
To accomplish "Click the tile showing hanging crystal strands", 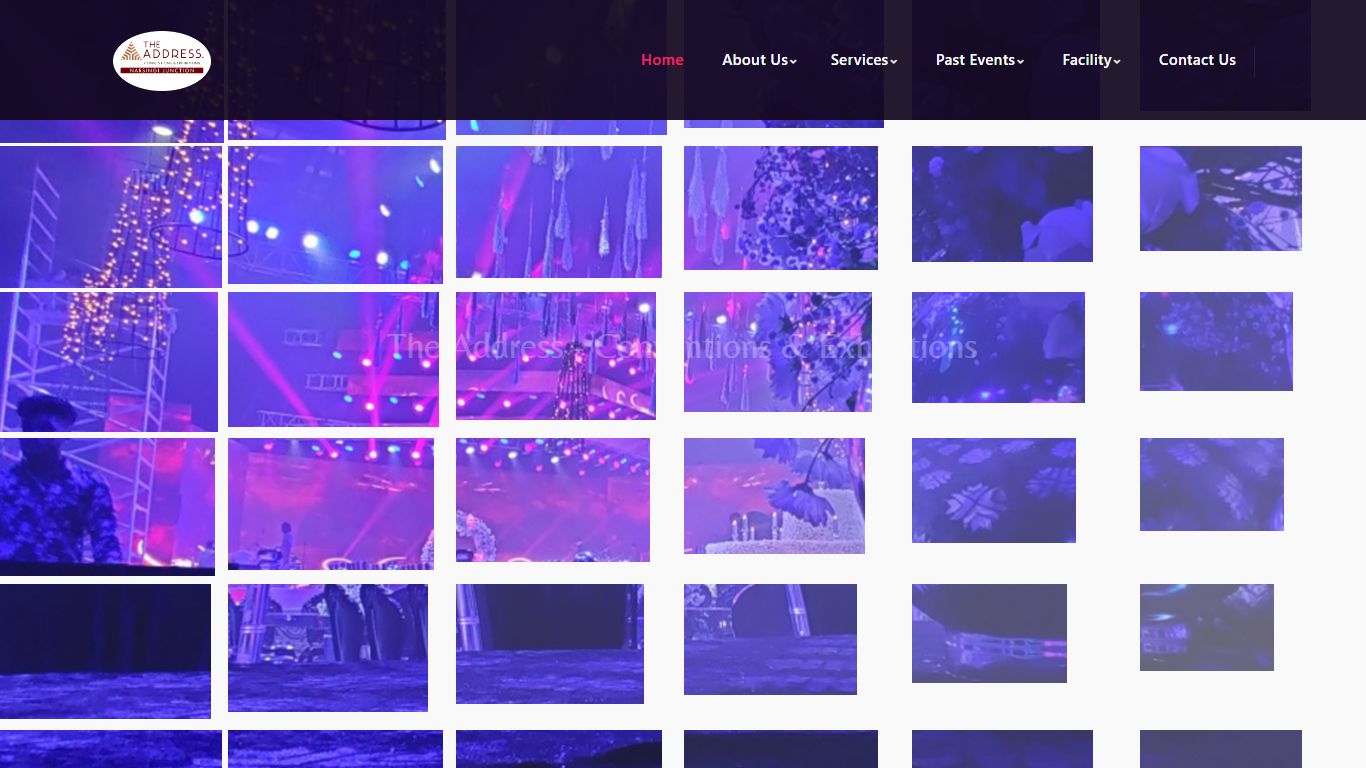I will pyautogui.click(x=559, y=212).
